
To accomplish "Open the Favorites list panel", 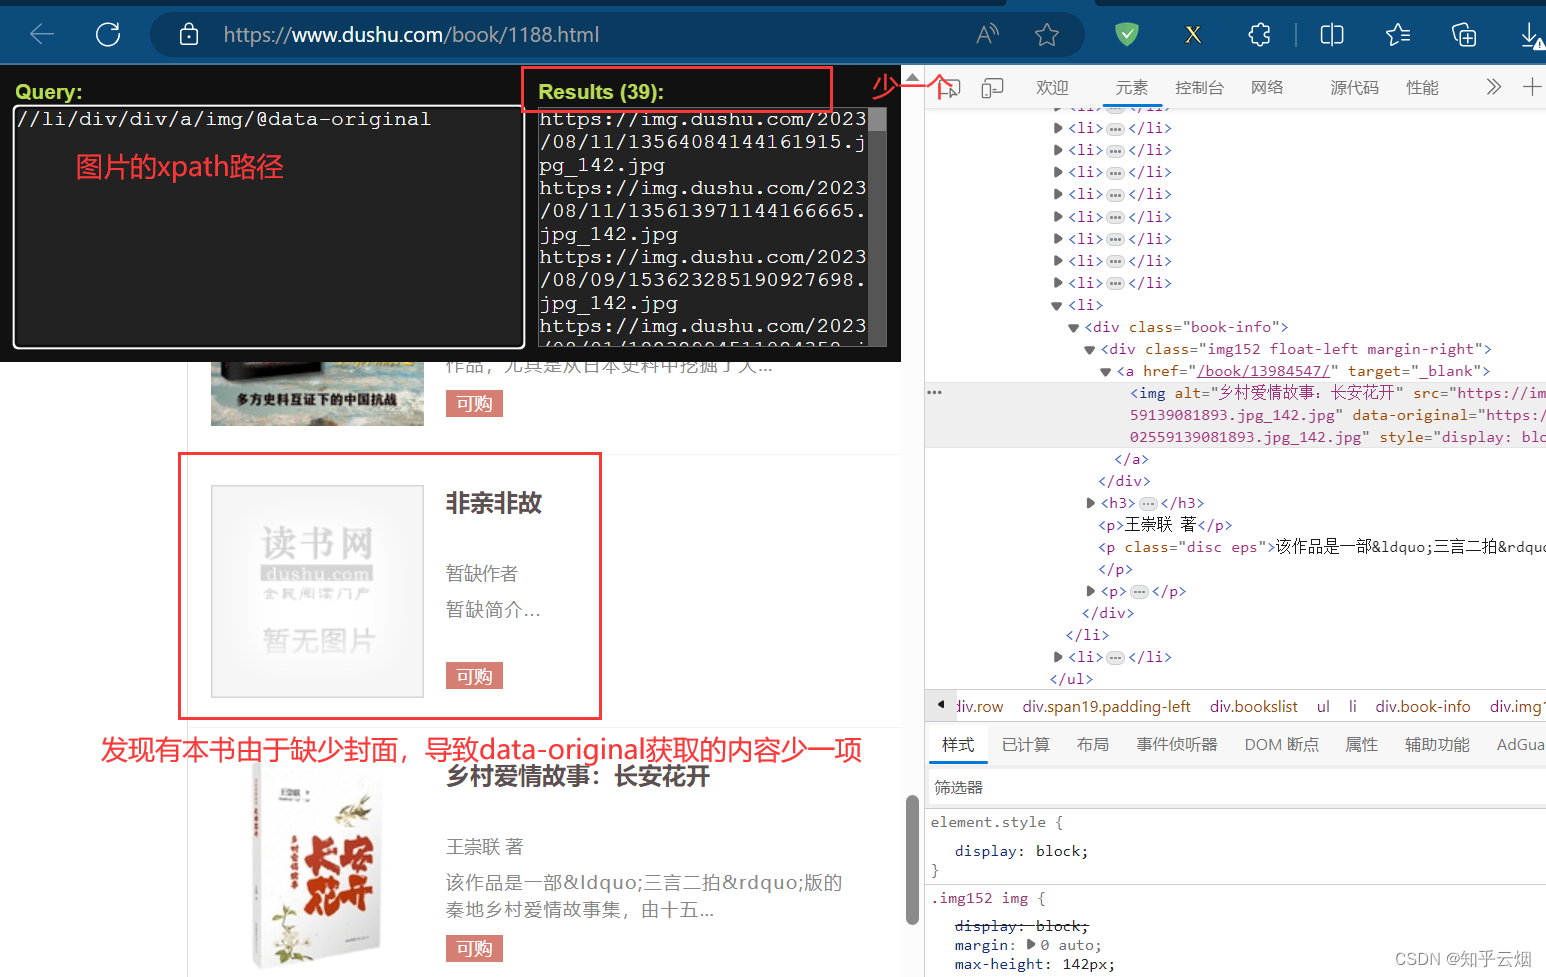I will pos(1398,35).
